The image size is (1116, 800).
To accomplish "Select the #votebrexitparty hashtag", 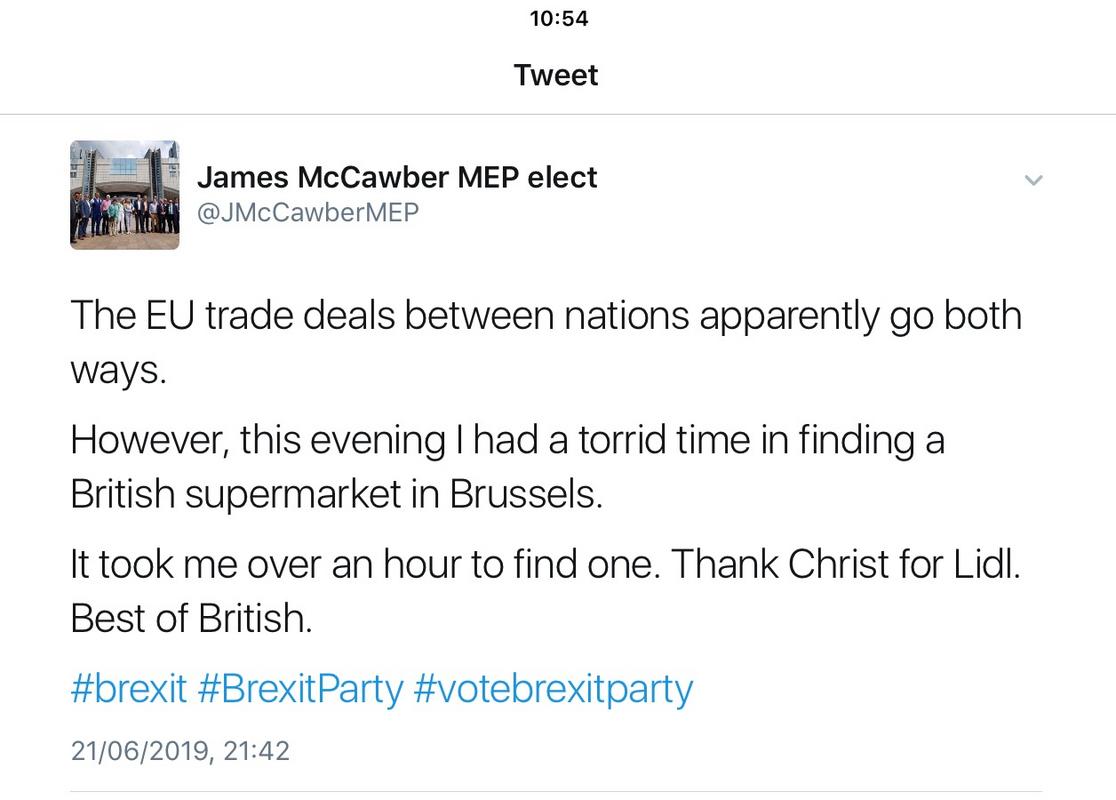I will click(553, 689).
